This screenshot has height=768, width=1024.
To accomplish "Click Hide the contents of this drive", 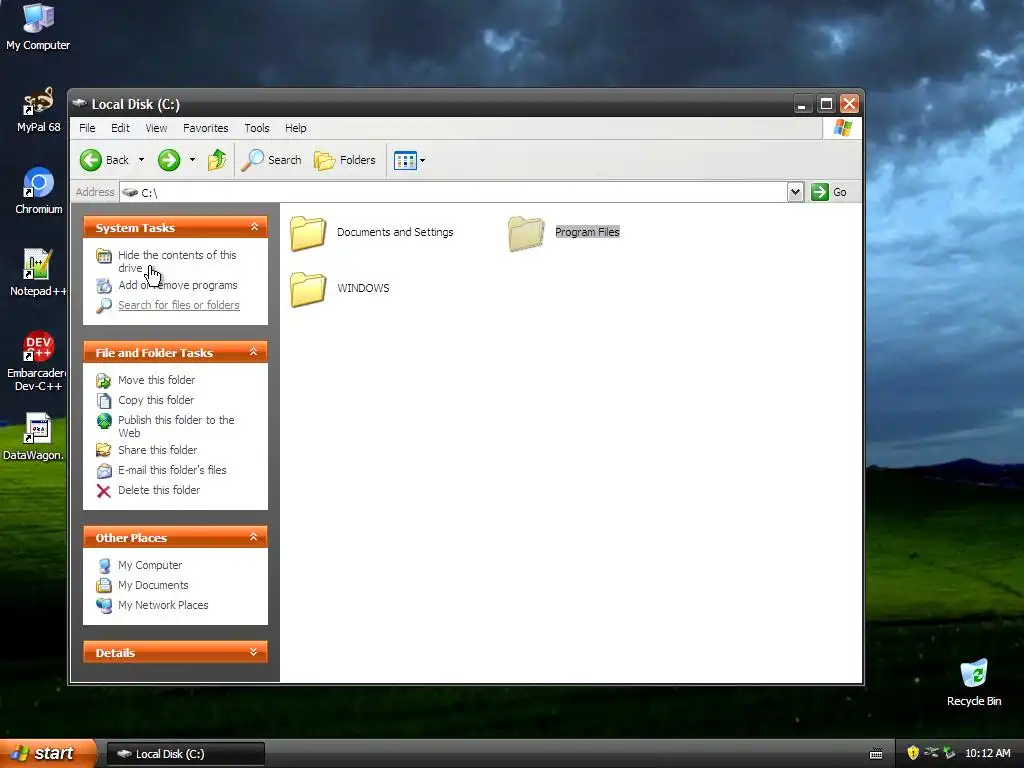I will pos(177,261).
